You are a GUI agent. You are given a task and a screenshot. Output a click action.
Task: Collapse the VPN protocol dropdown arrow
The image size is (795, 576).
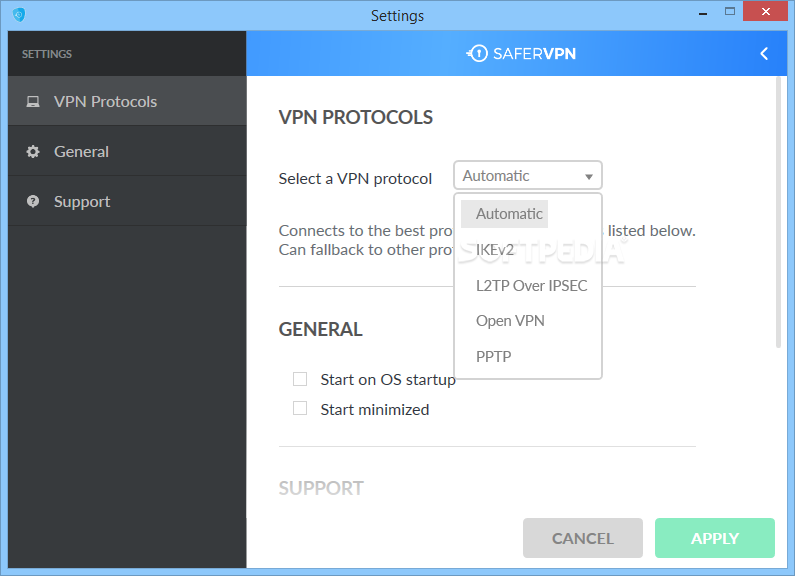589,176
